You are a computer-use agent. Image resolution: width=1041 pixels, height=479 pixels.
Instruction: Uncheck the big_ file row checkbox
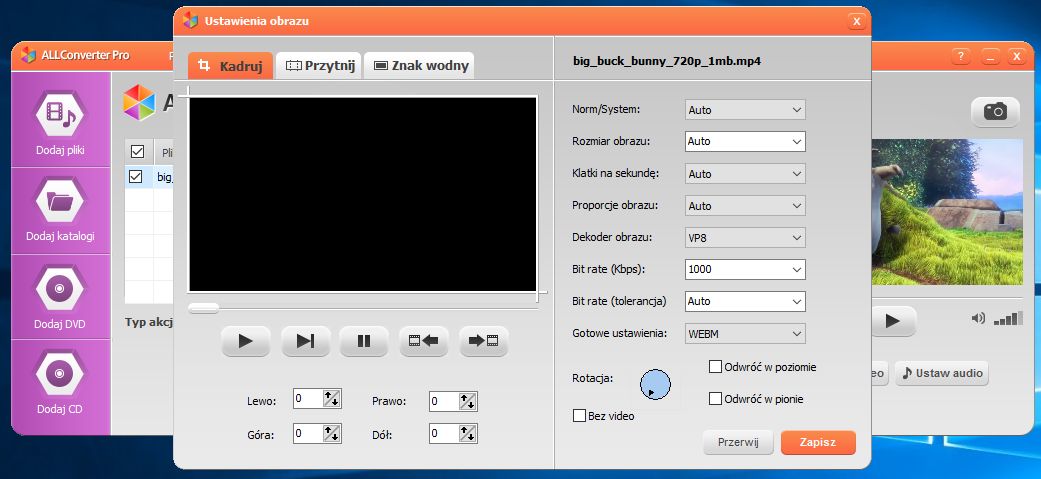[135, 177]
